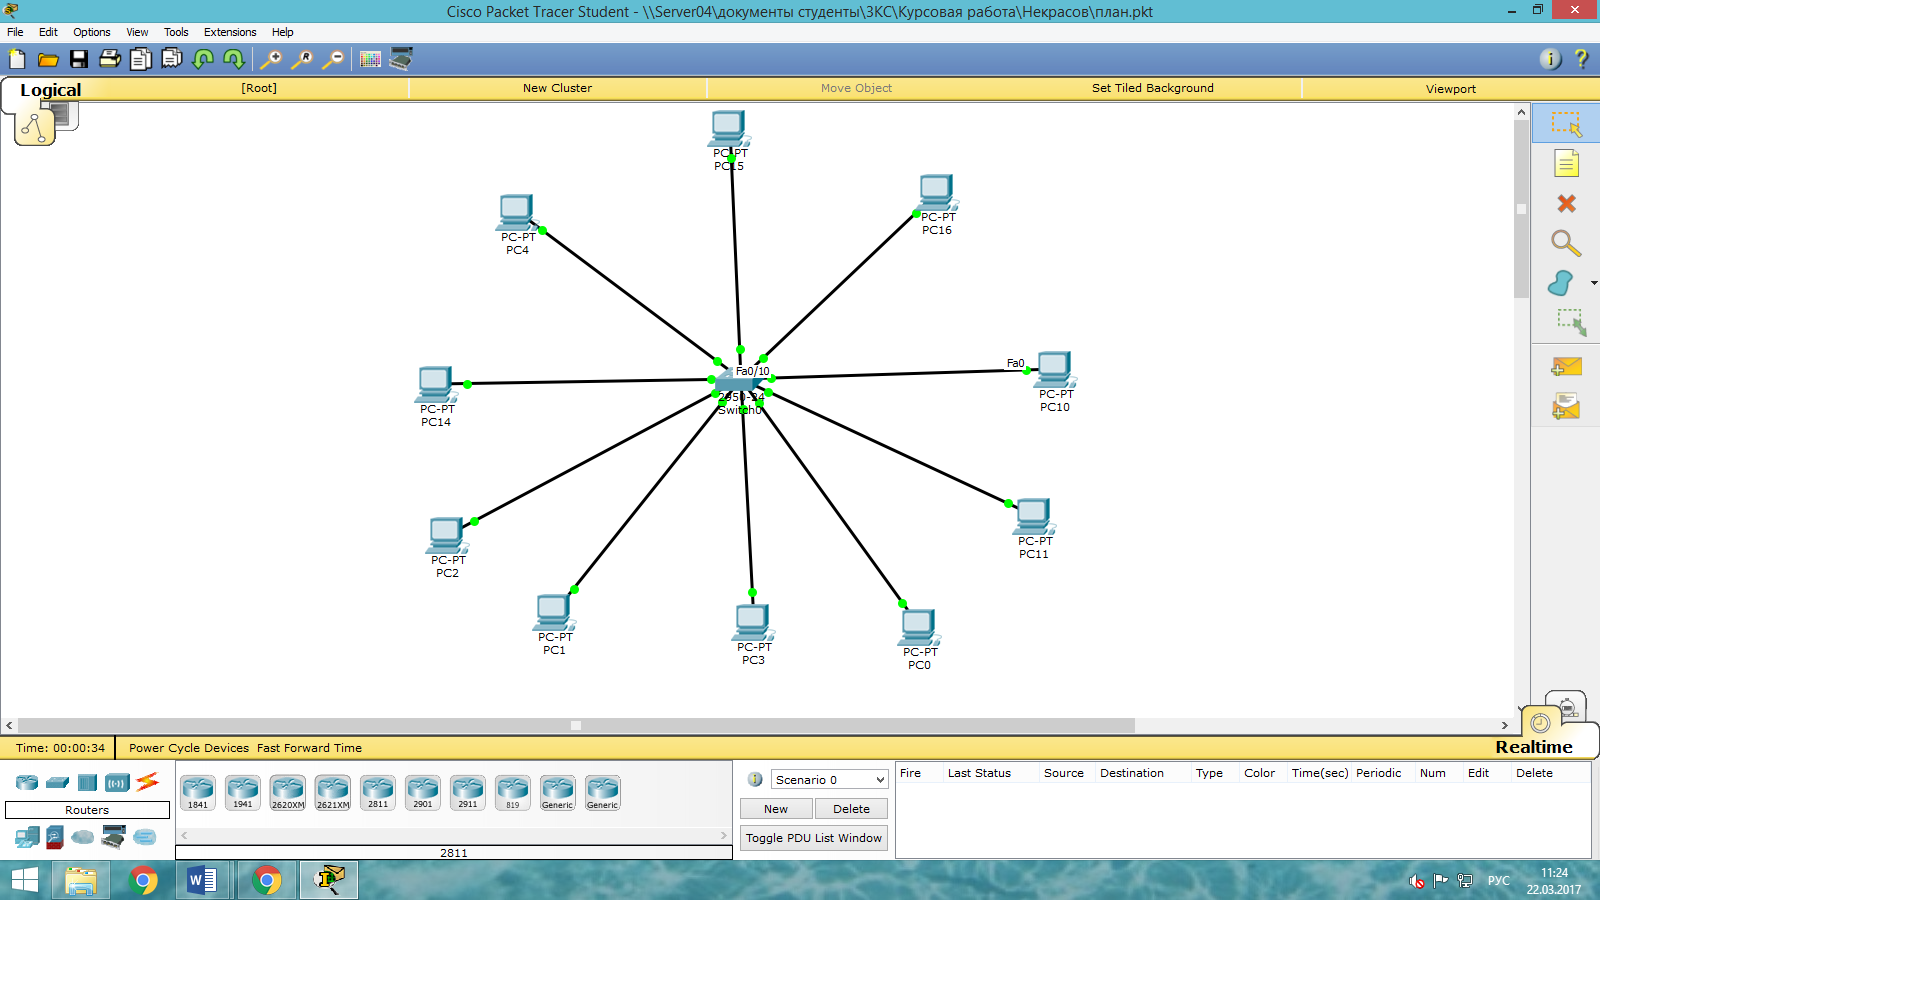Open the Scenario 0 dropdown

click(829, 780)
